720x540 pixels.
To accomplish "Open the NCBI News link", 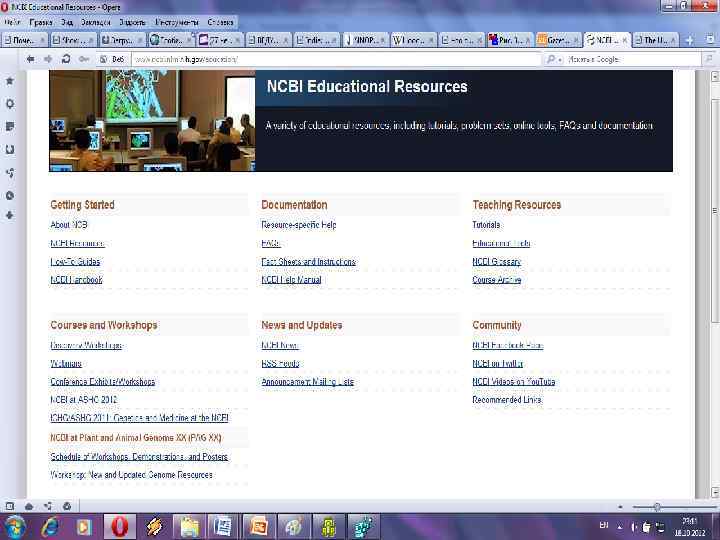I will click(280, 345).
